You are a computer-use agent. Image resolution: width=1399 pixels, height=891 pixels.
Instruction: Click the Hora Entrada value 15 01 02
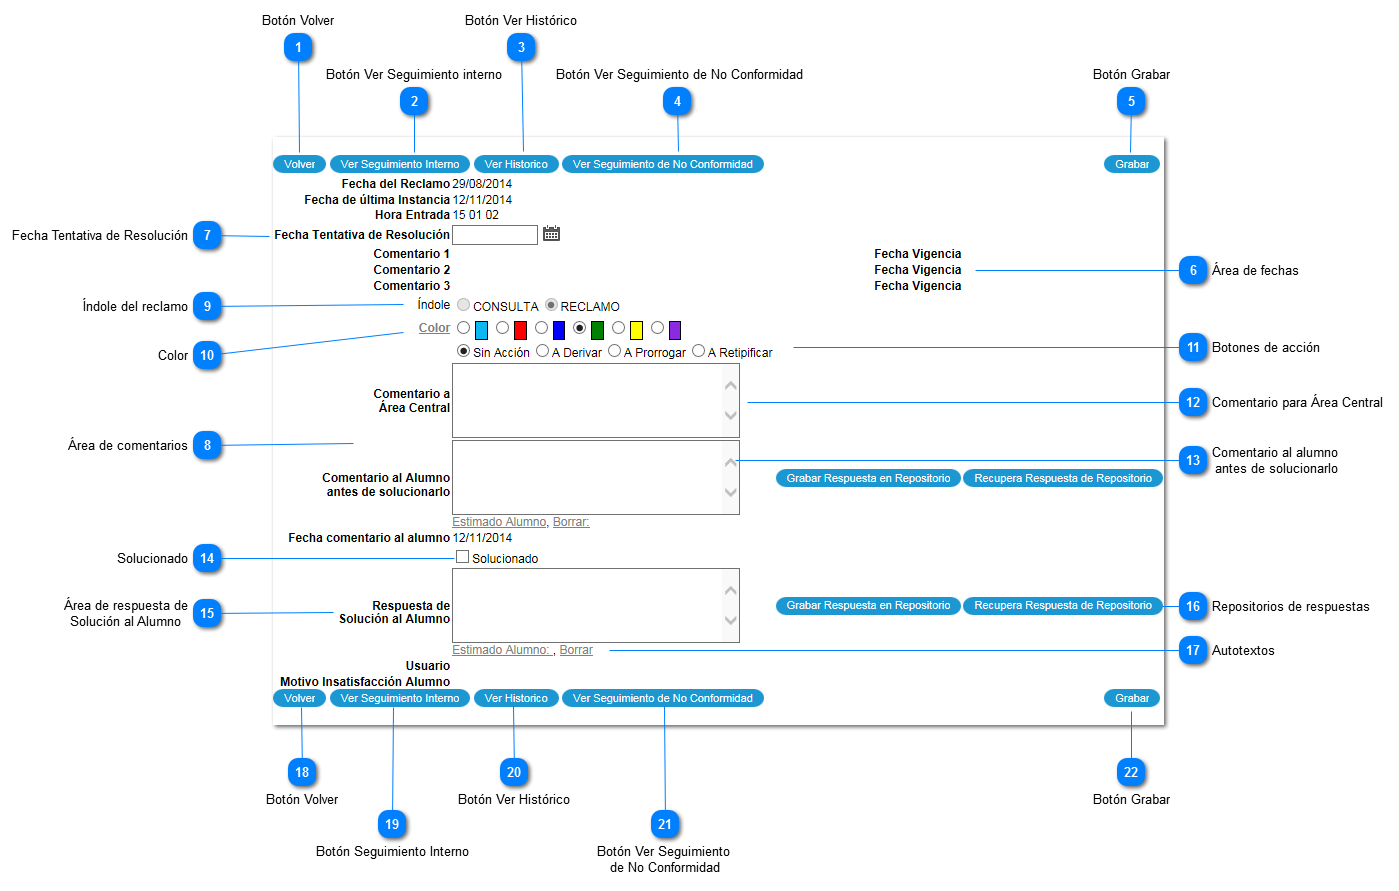pyautogui.click(x=475, y=215)
